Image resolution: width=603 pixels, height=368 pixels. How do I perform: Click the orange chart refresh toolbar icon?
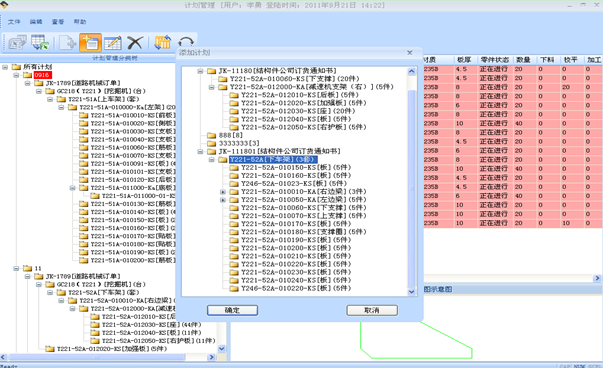[x=163, y=42]
